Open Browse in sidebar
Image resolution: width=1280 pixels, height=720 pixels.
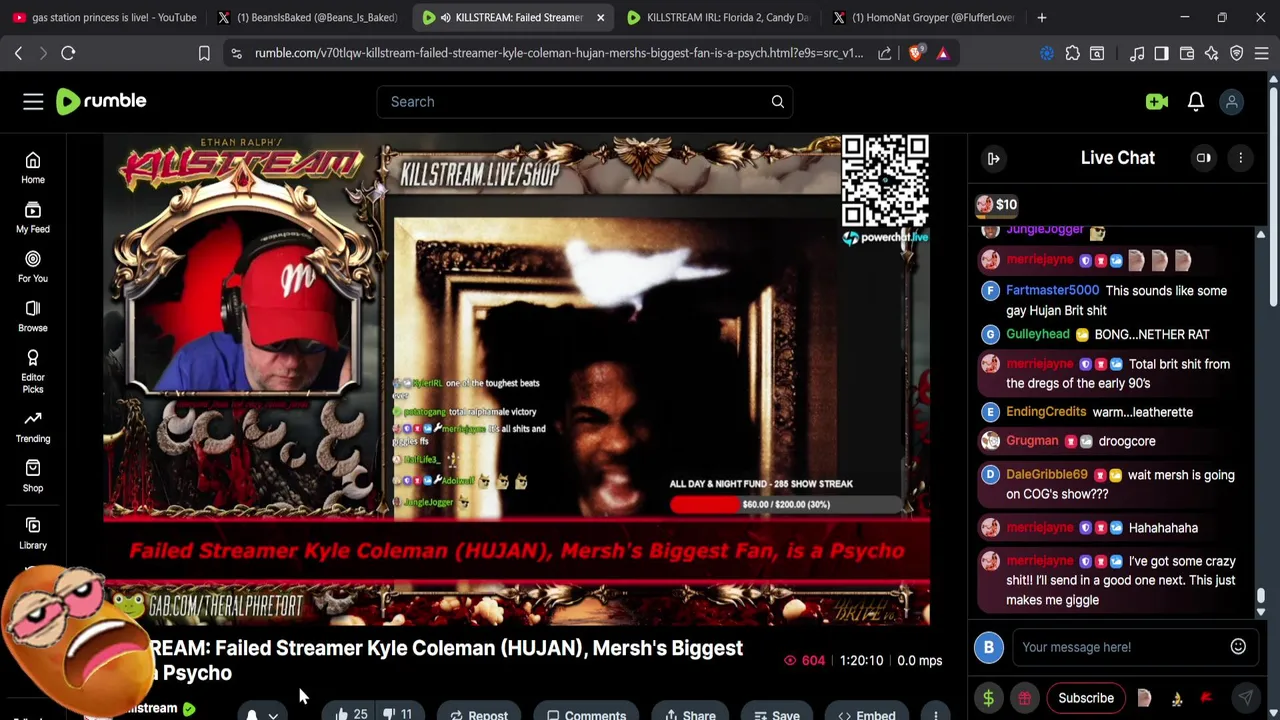coord(33,316)
